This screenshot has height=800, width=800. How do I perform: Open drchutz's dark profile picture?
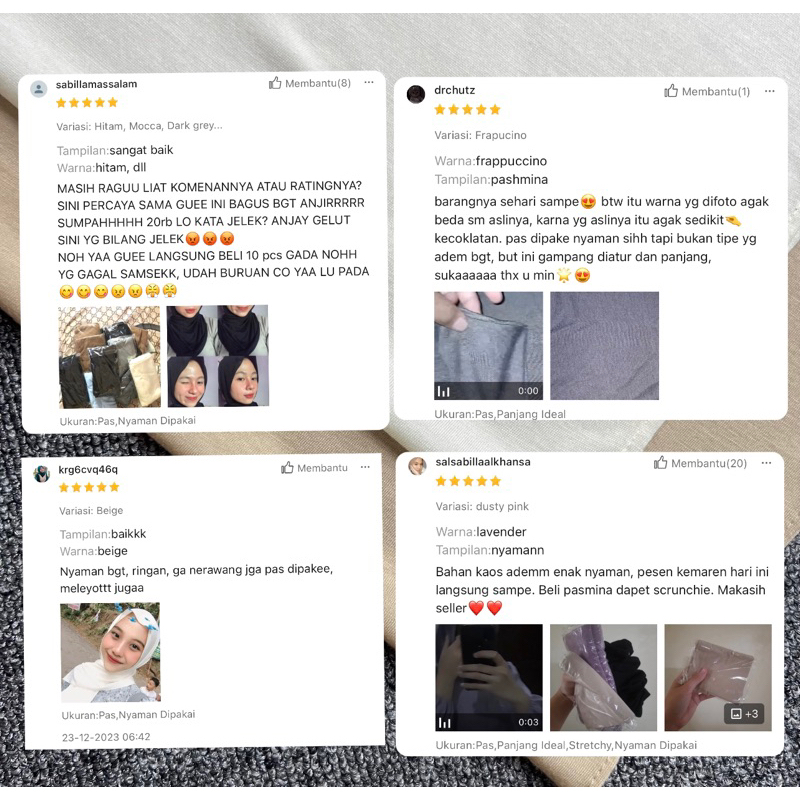coord(416,94)
